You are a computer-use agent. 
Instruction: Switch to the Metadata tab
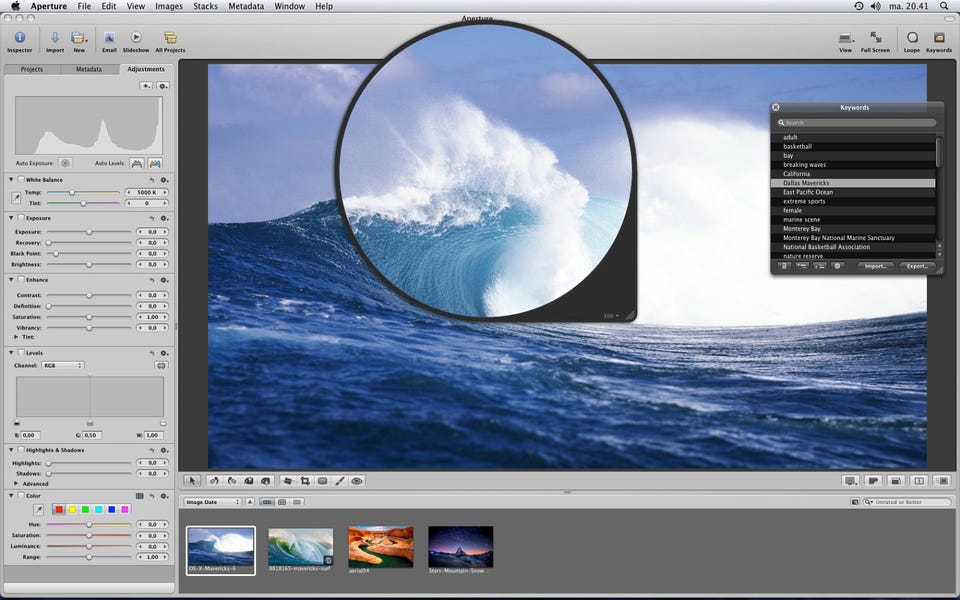tap(89, 70)
